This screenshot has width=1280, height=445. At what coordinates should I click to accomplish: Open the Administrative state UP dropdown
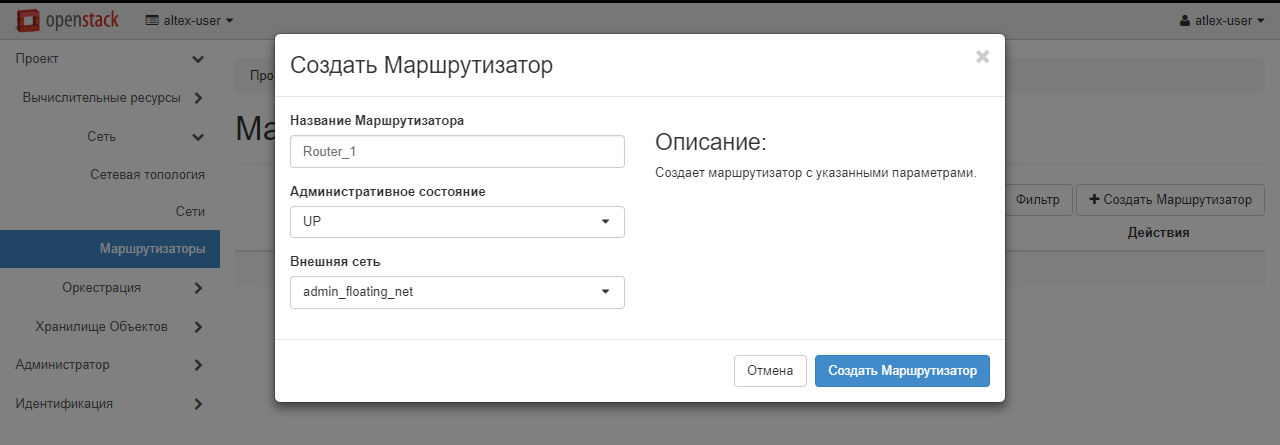click(457, 222)
